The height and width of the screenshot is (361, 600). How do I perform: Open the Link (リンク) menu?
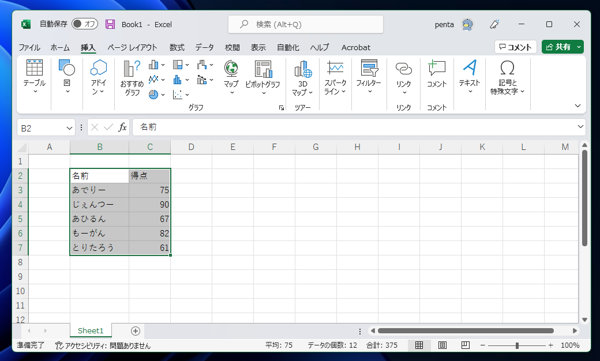tap(404, 78)
